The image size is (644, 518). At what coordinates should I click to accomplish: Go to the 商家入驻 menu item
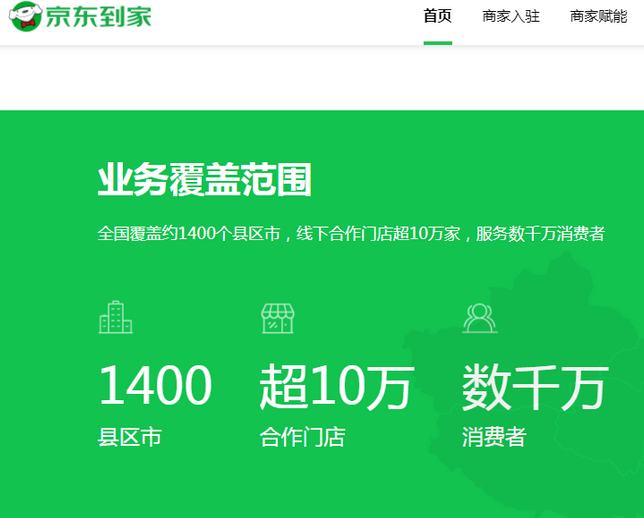tap(511, 16)
